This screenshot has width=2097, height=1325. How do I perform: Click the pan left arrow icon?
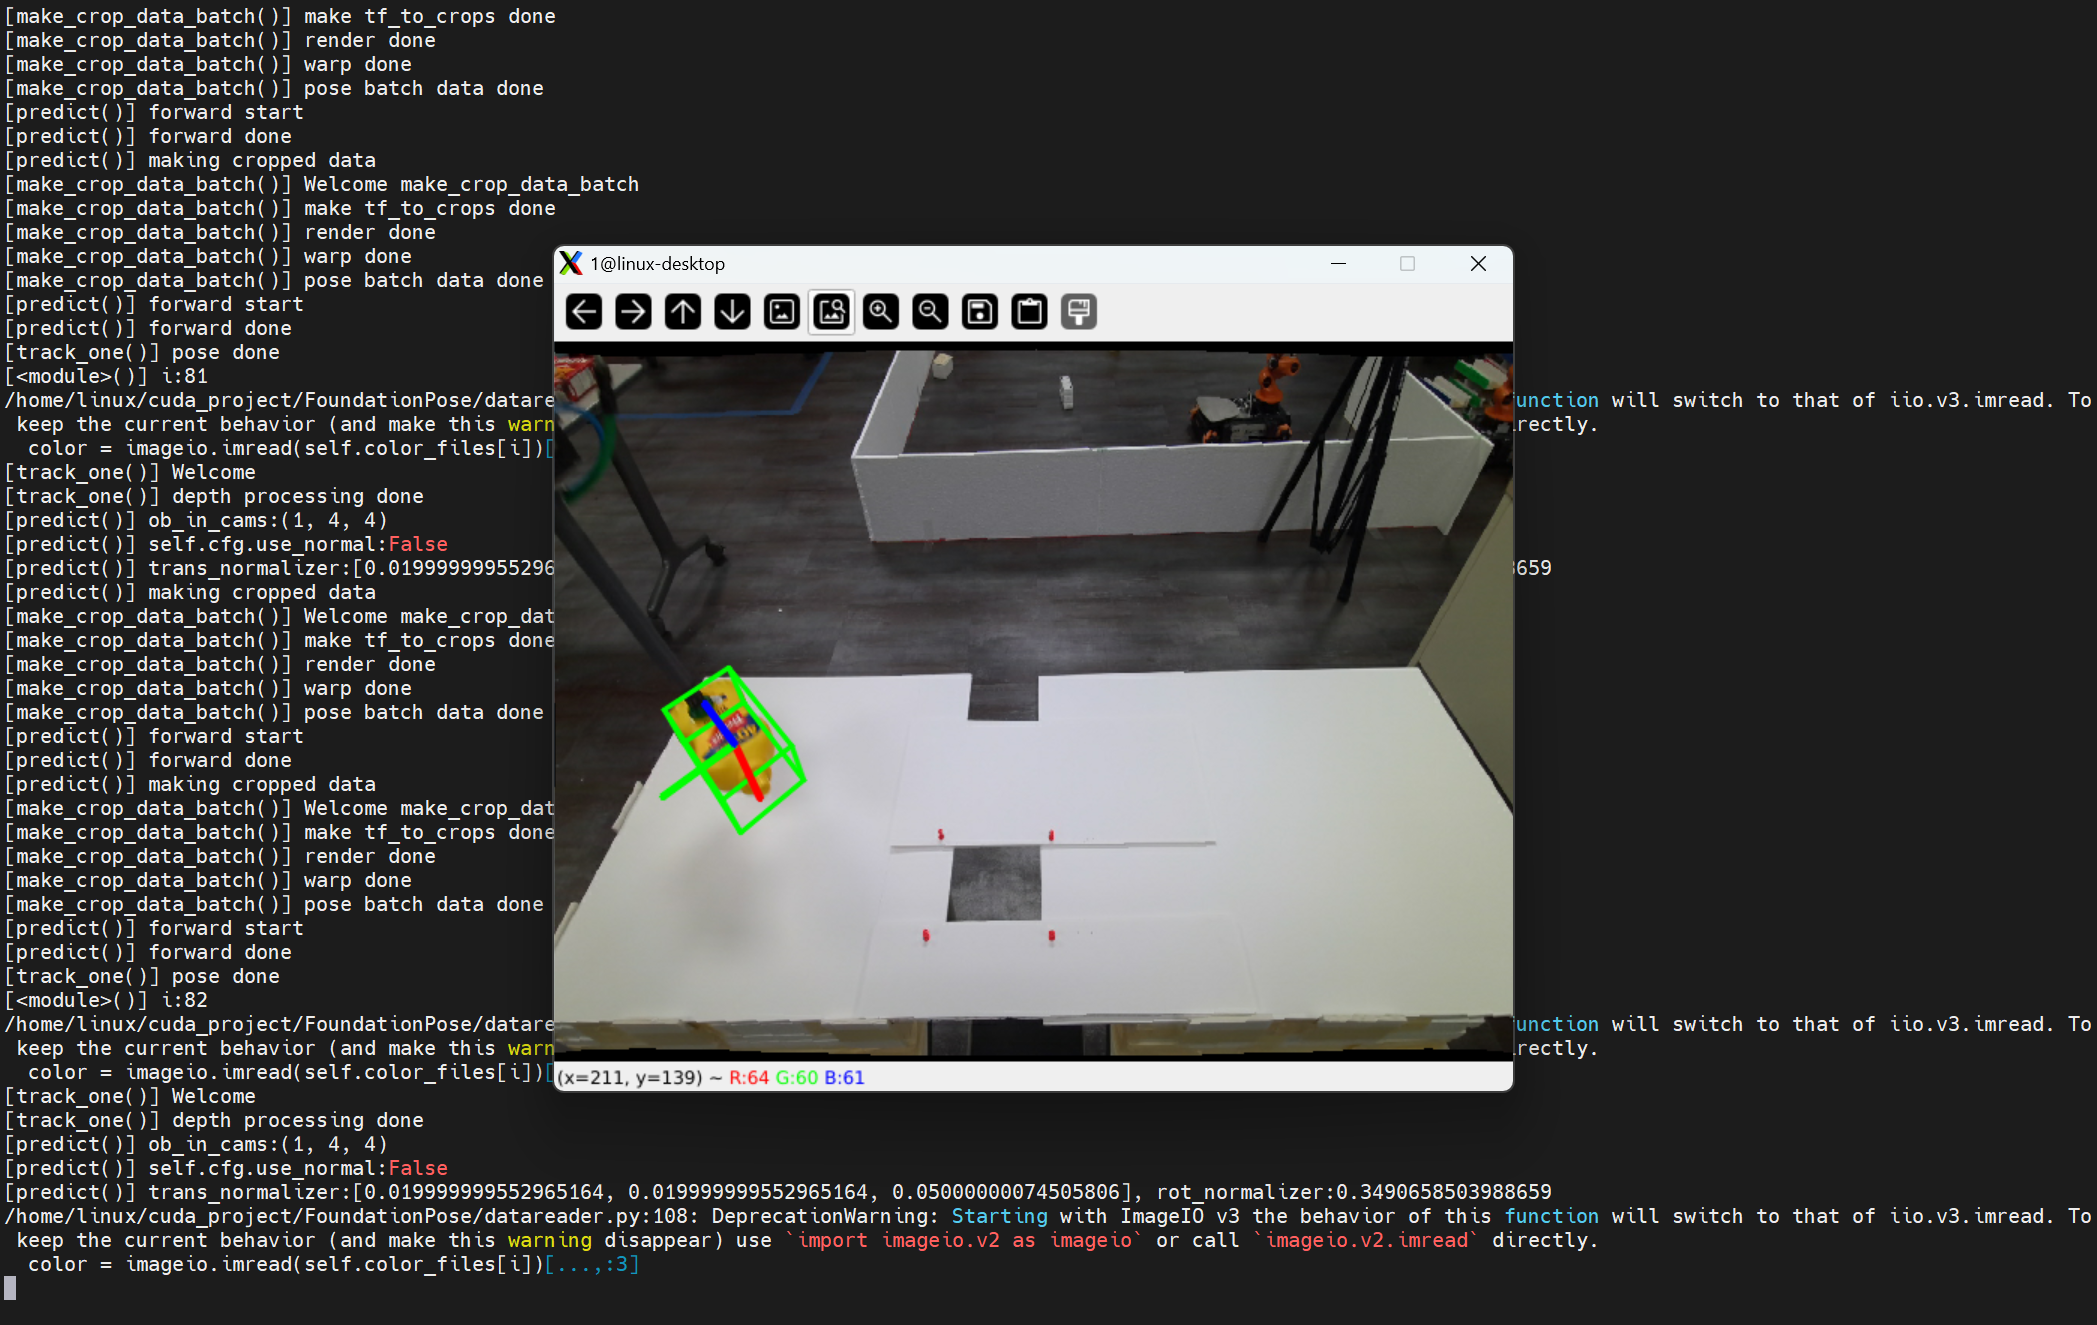[584, 312]
